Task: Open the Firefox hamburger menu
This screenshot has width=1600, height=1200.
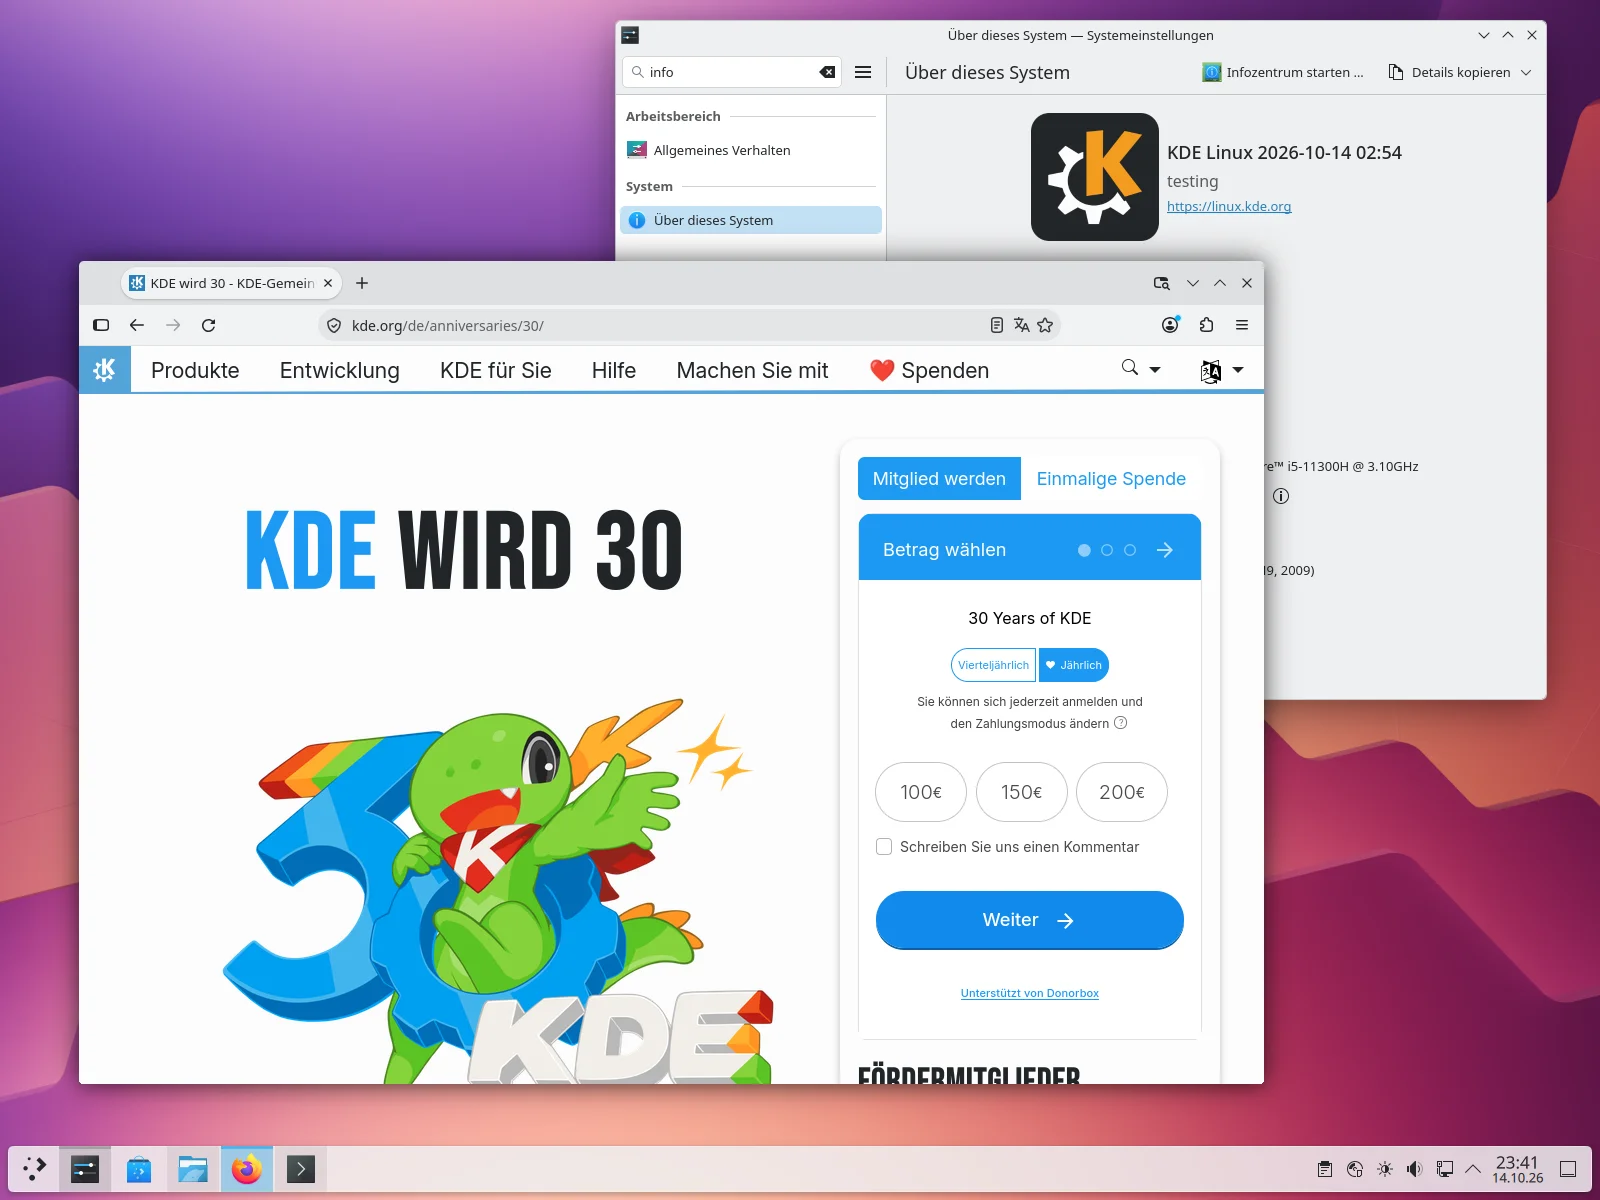Action: point(1242,325)
